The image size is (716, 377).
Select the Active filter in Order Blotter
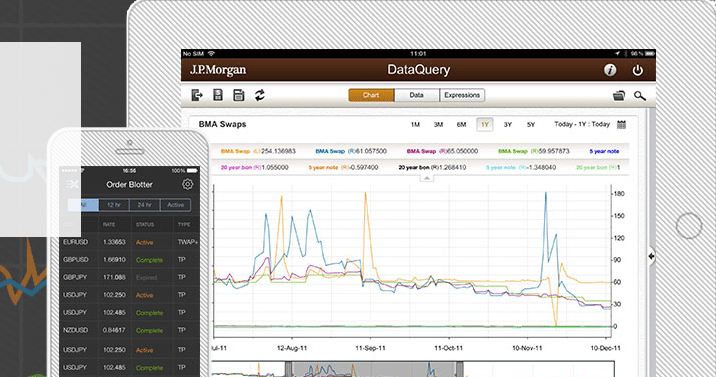coord(175,205)
